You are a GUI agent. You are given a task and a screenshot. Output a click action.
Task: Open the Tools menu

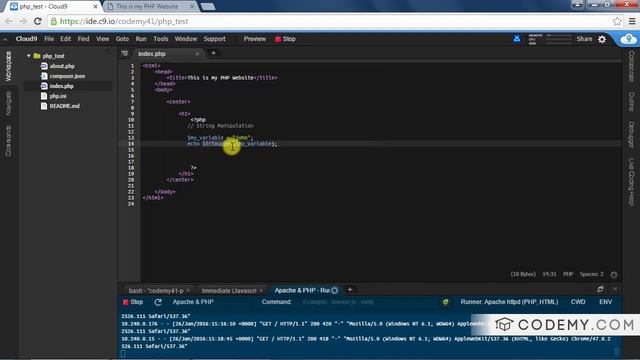pos(161,39)
